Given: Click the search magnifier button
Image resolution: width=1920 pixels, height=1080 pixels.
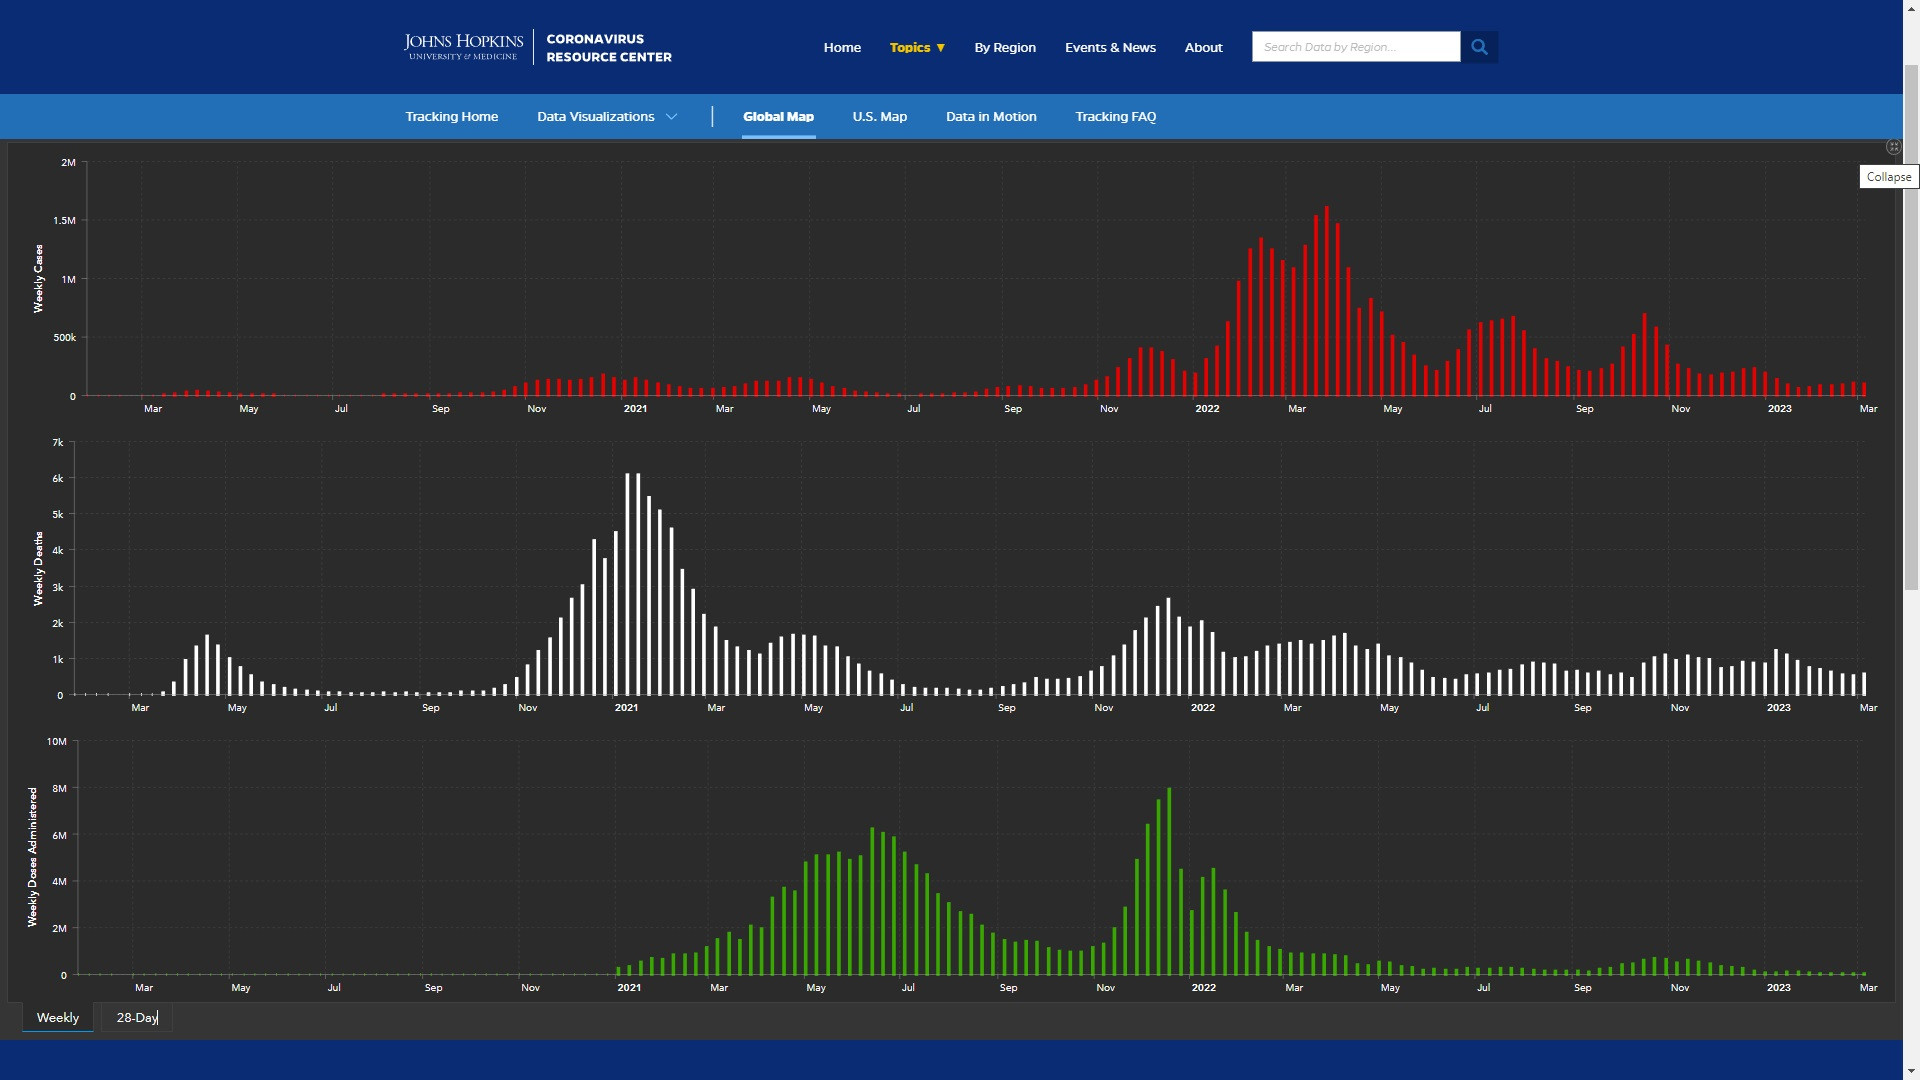Looking at the screenshot, I should (x=1479, y=47).
